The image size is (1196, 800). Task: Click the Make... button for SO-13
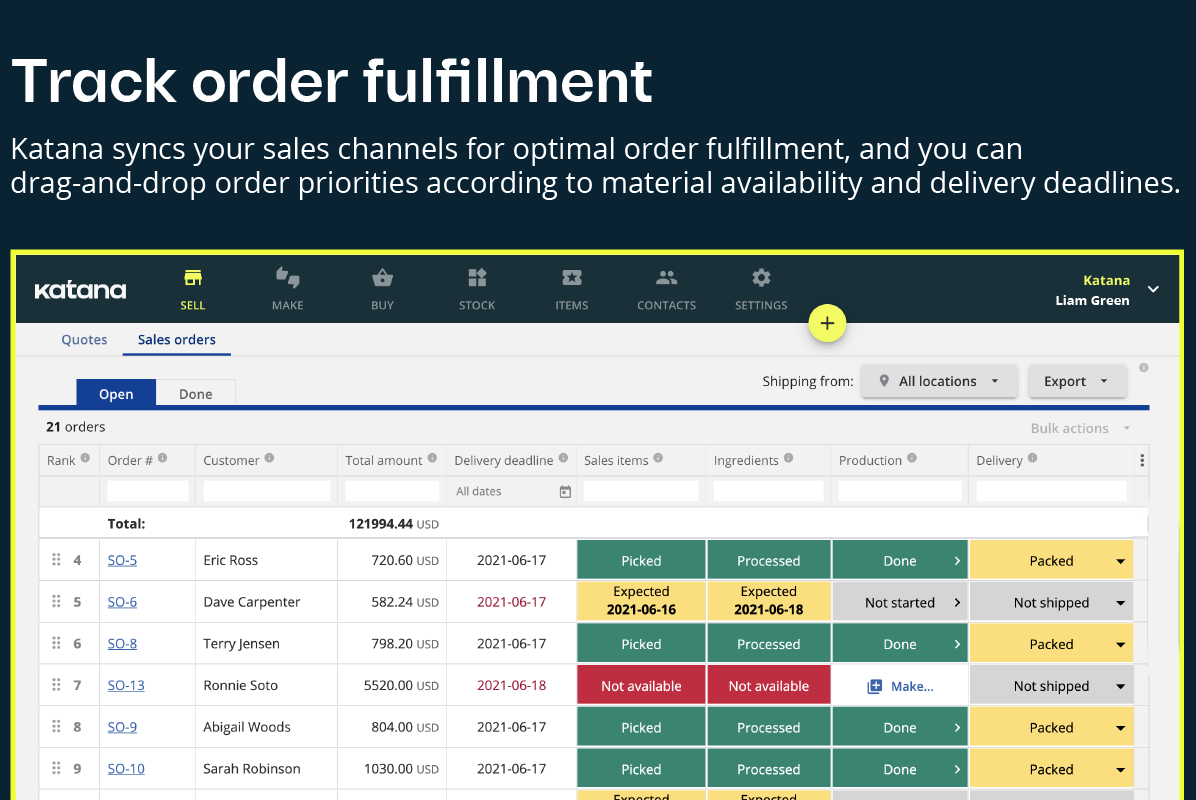[x=900, y=686]
